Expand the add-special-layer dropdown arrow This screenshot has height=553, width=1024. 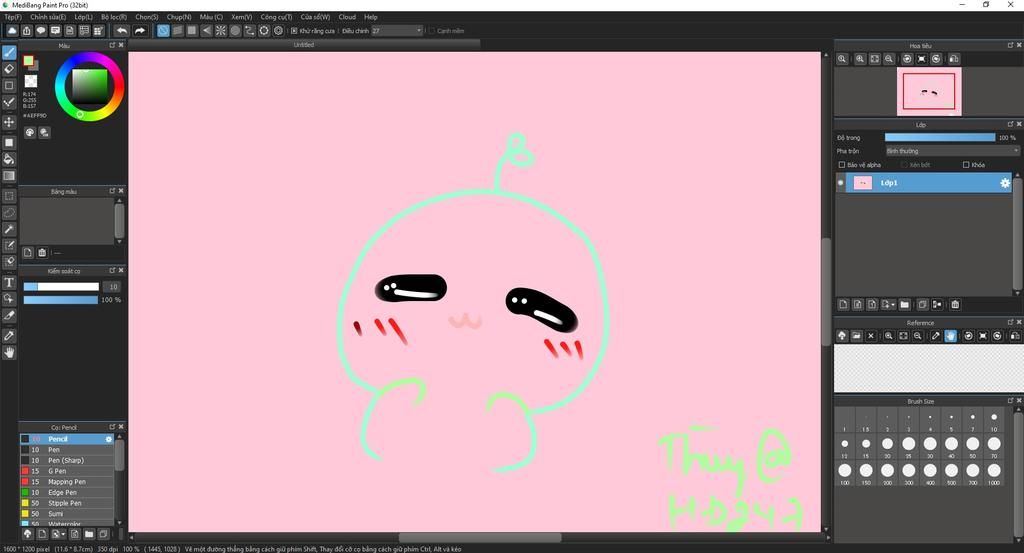point(893,305)
